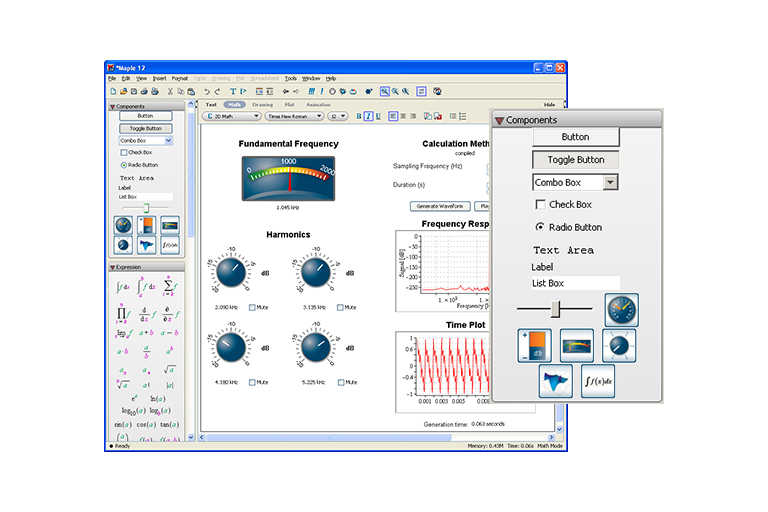
Task: Select the volume gauge (dB) component icon
Action: click(x=534, y=346)
